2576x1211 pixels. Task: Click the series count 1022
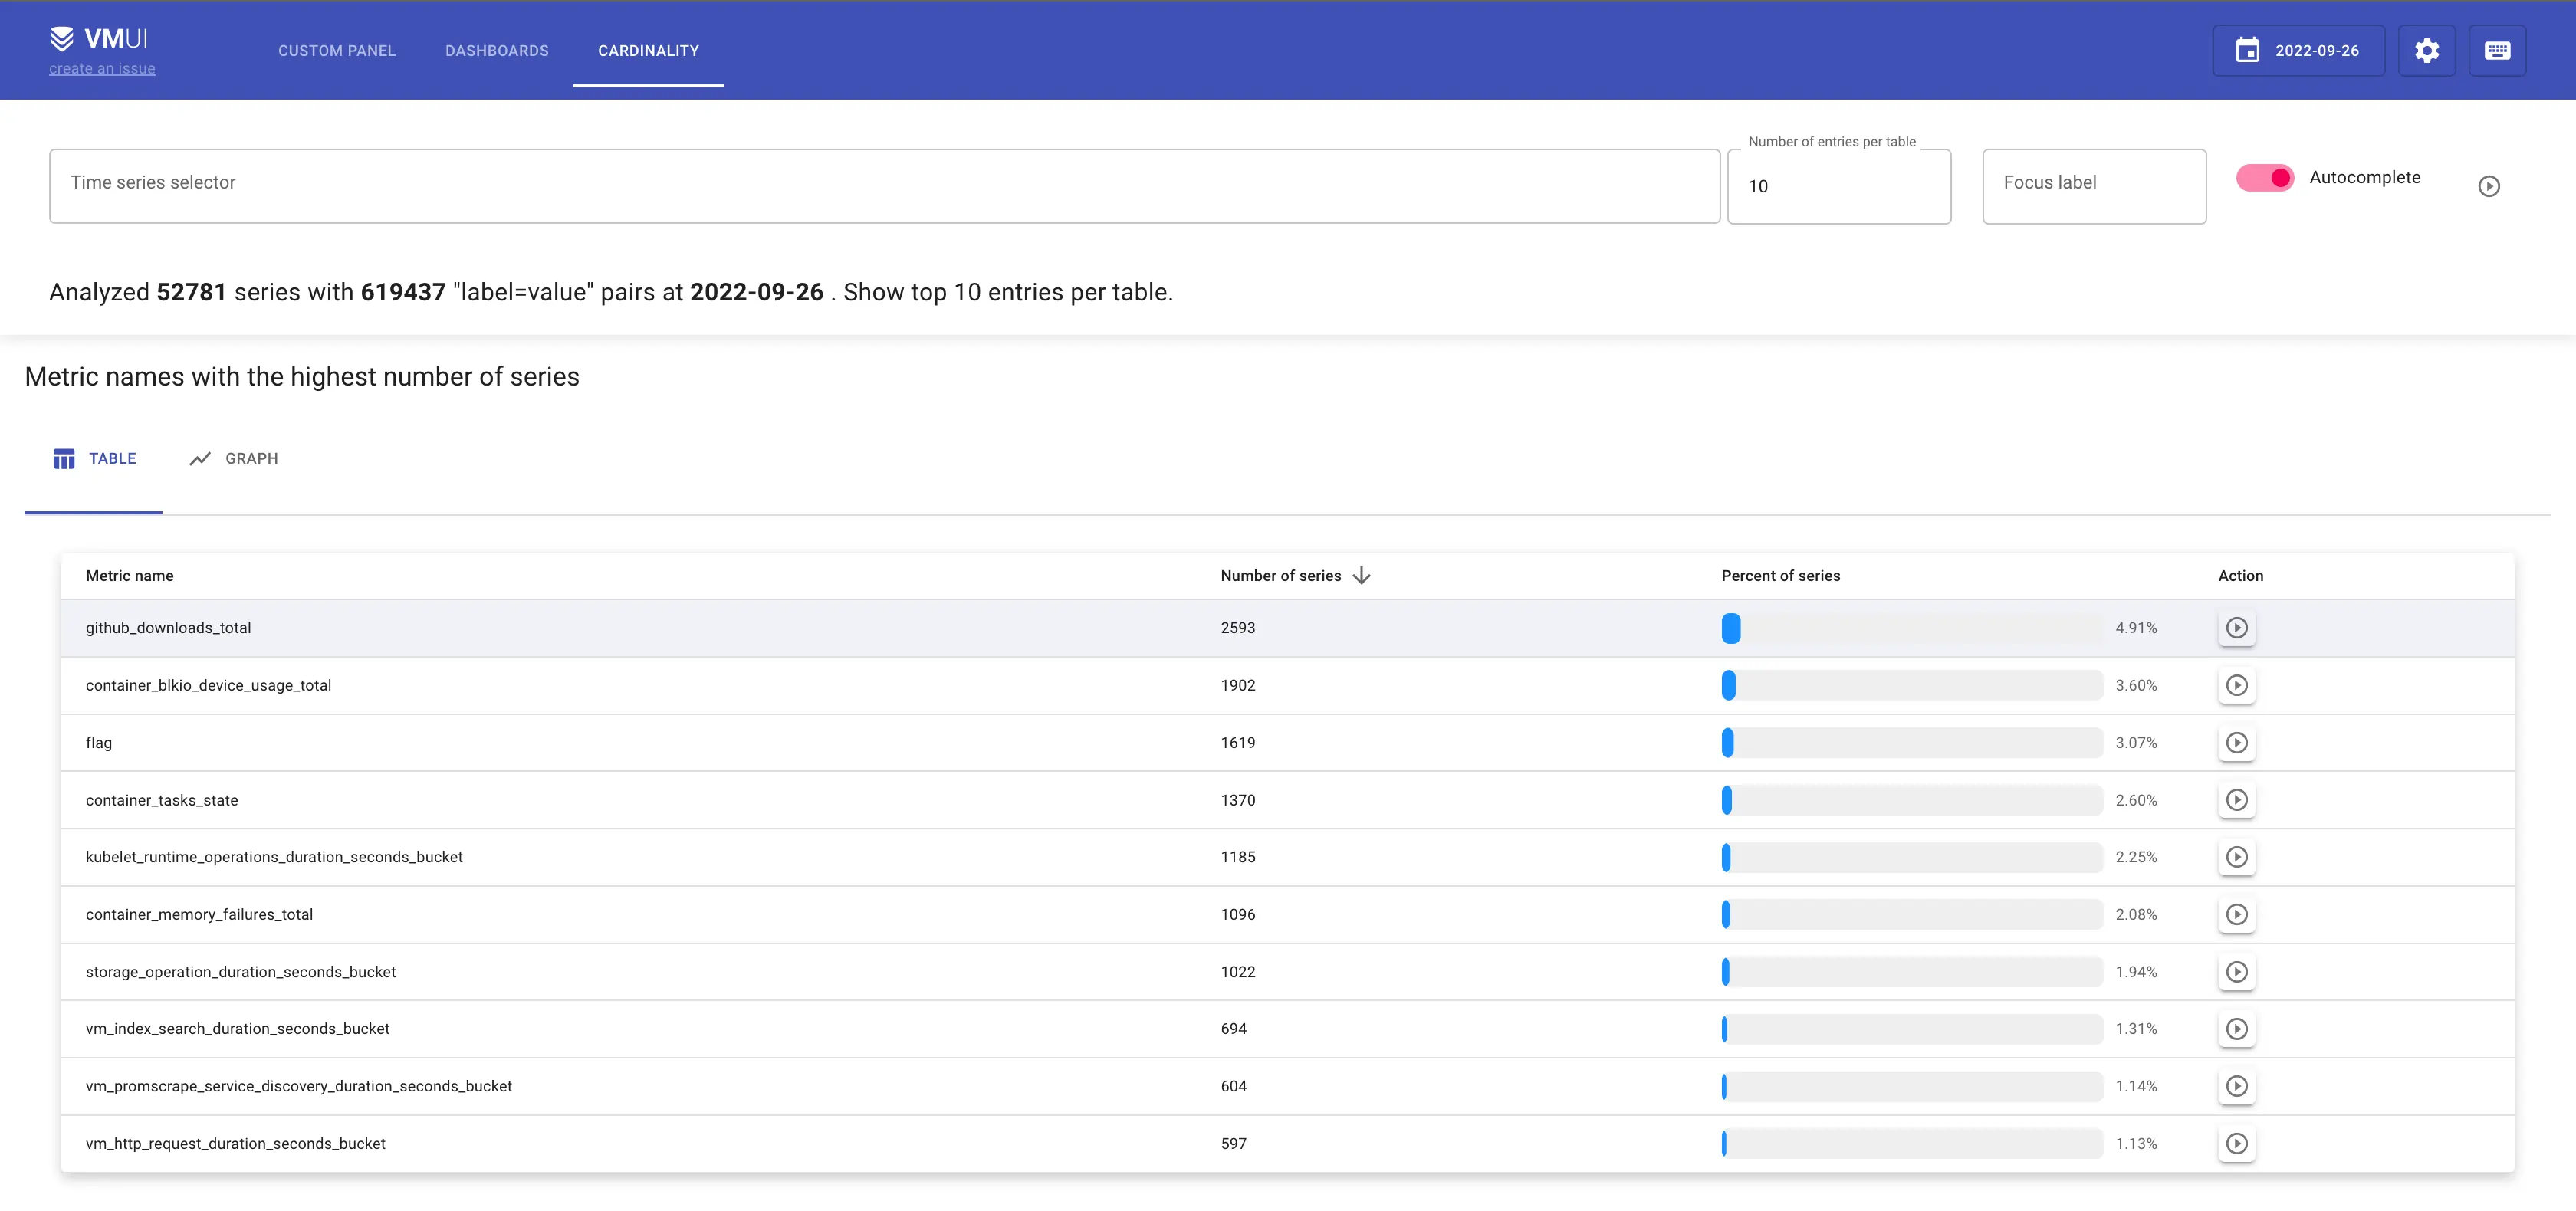click(1238, 972)
